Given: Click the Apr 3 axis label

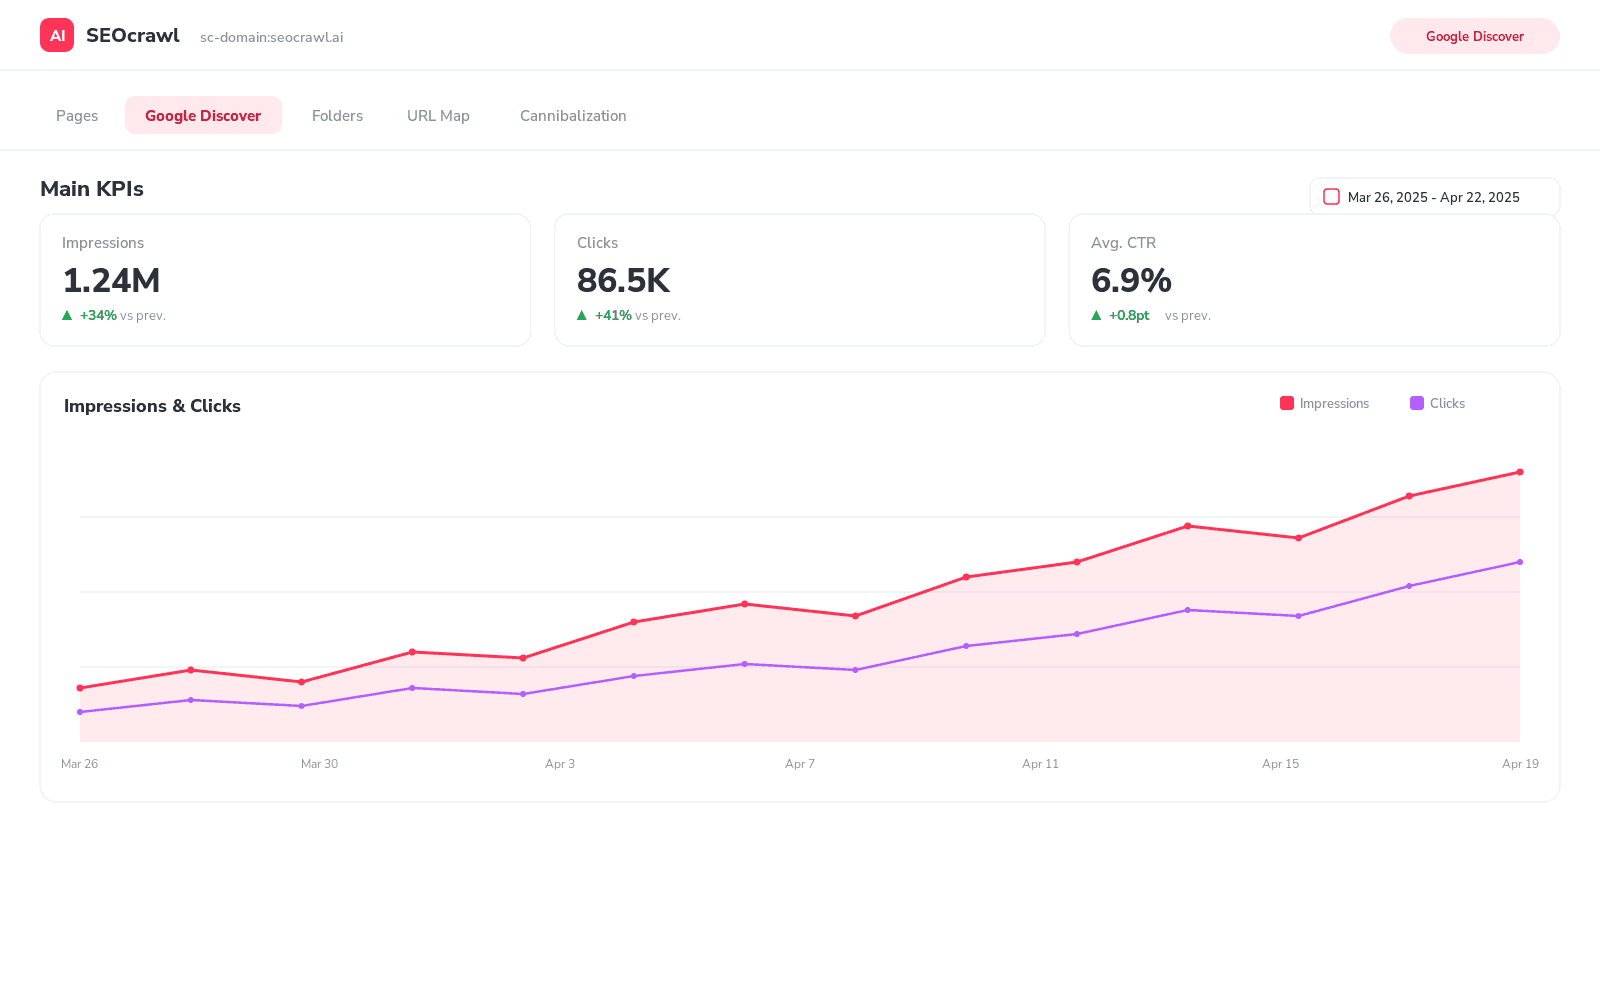Looking at the screenshot, I should (560, 763).
